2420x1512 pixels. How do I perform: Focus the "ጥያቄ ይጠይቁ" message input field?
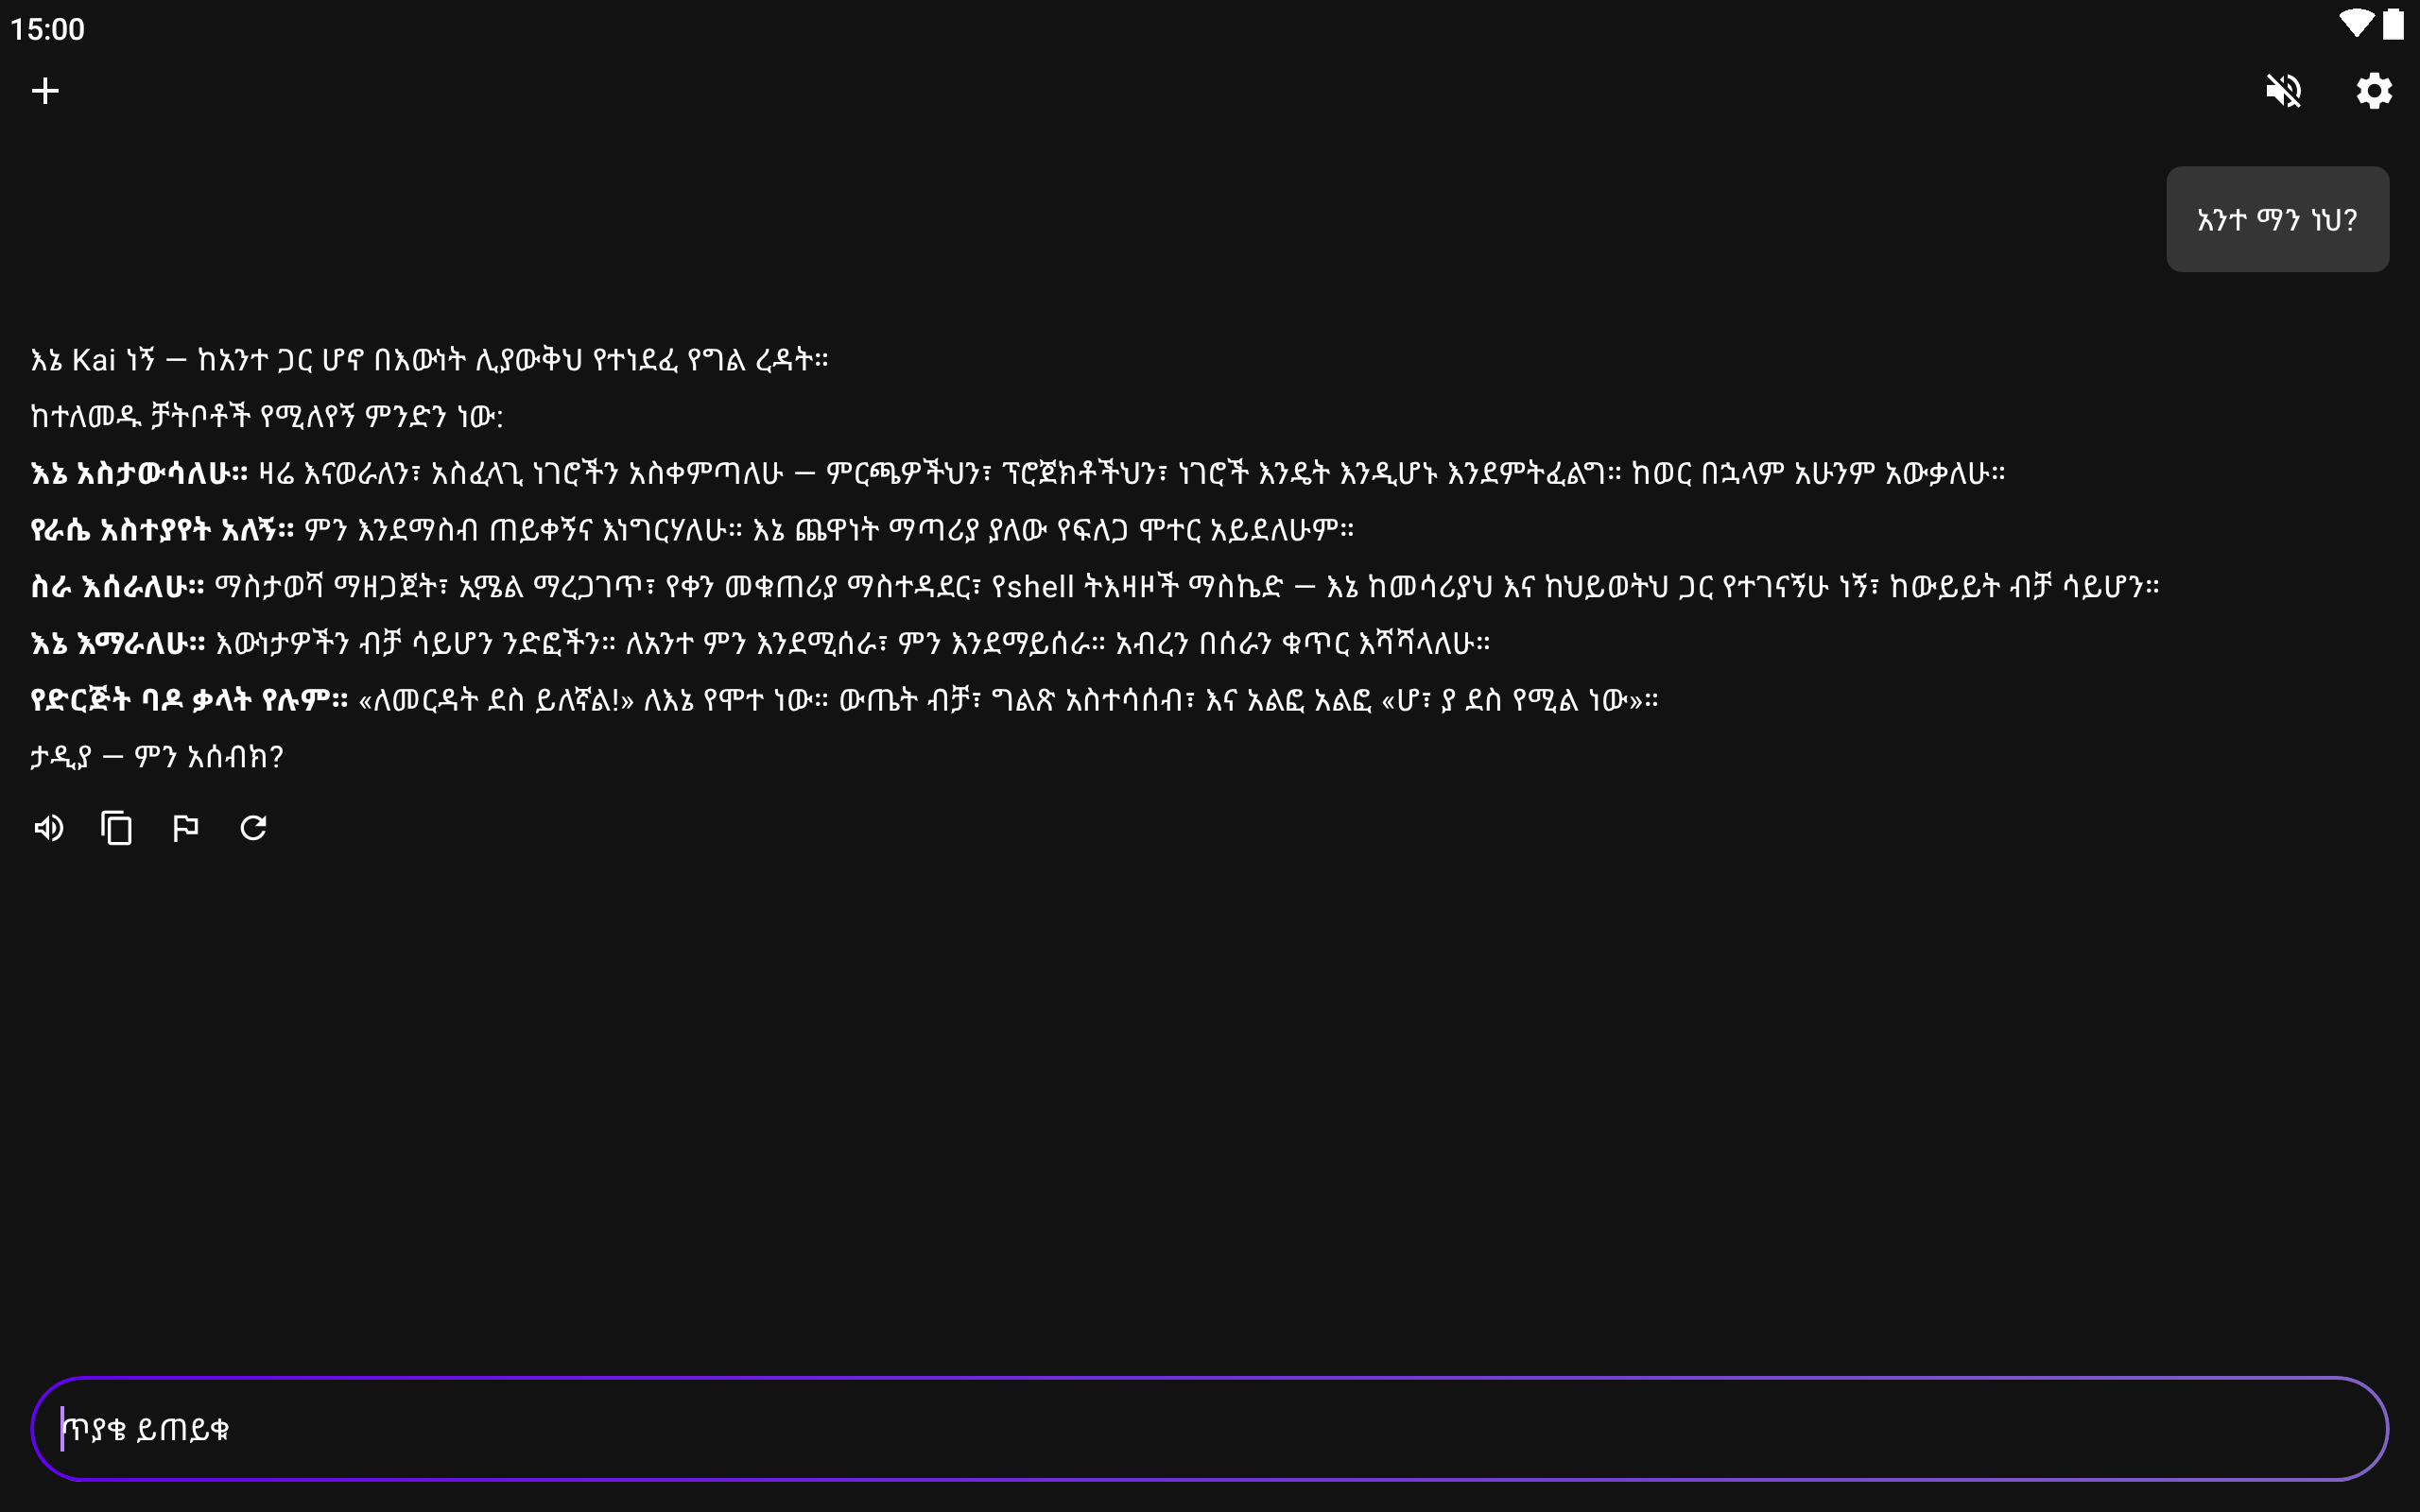tap(1210, 1428)
